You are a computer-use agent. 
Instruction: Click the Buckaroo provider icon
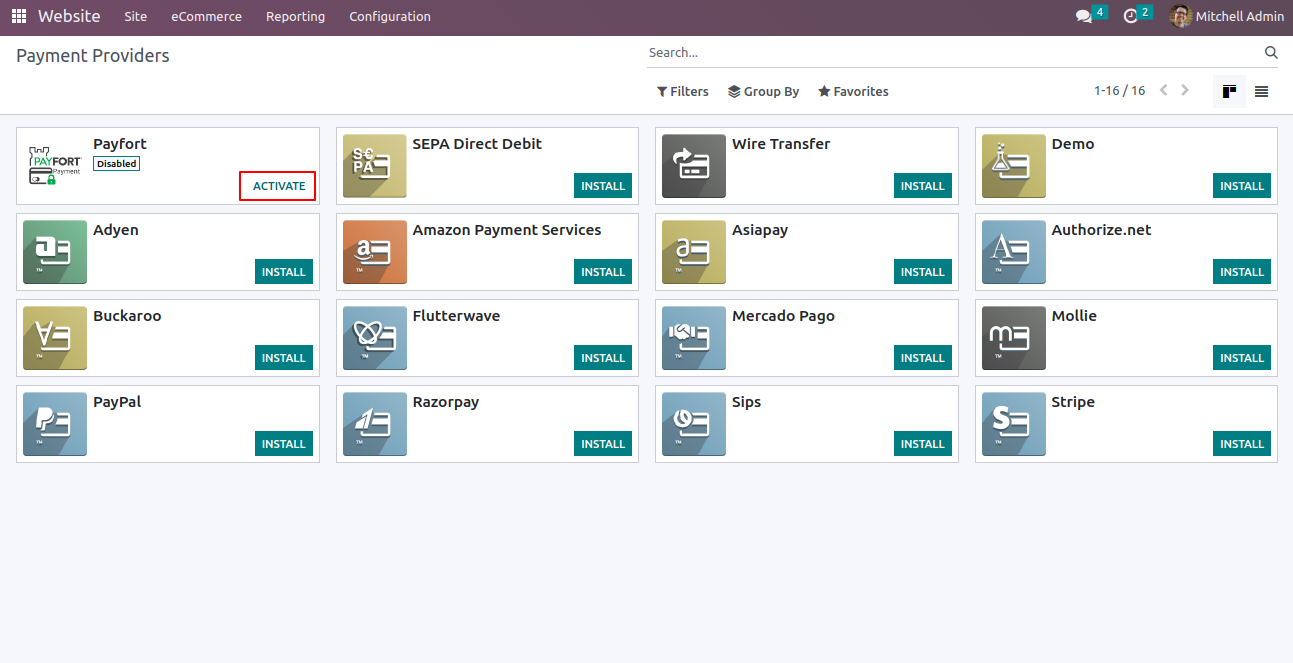[x=55, y=338]
